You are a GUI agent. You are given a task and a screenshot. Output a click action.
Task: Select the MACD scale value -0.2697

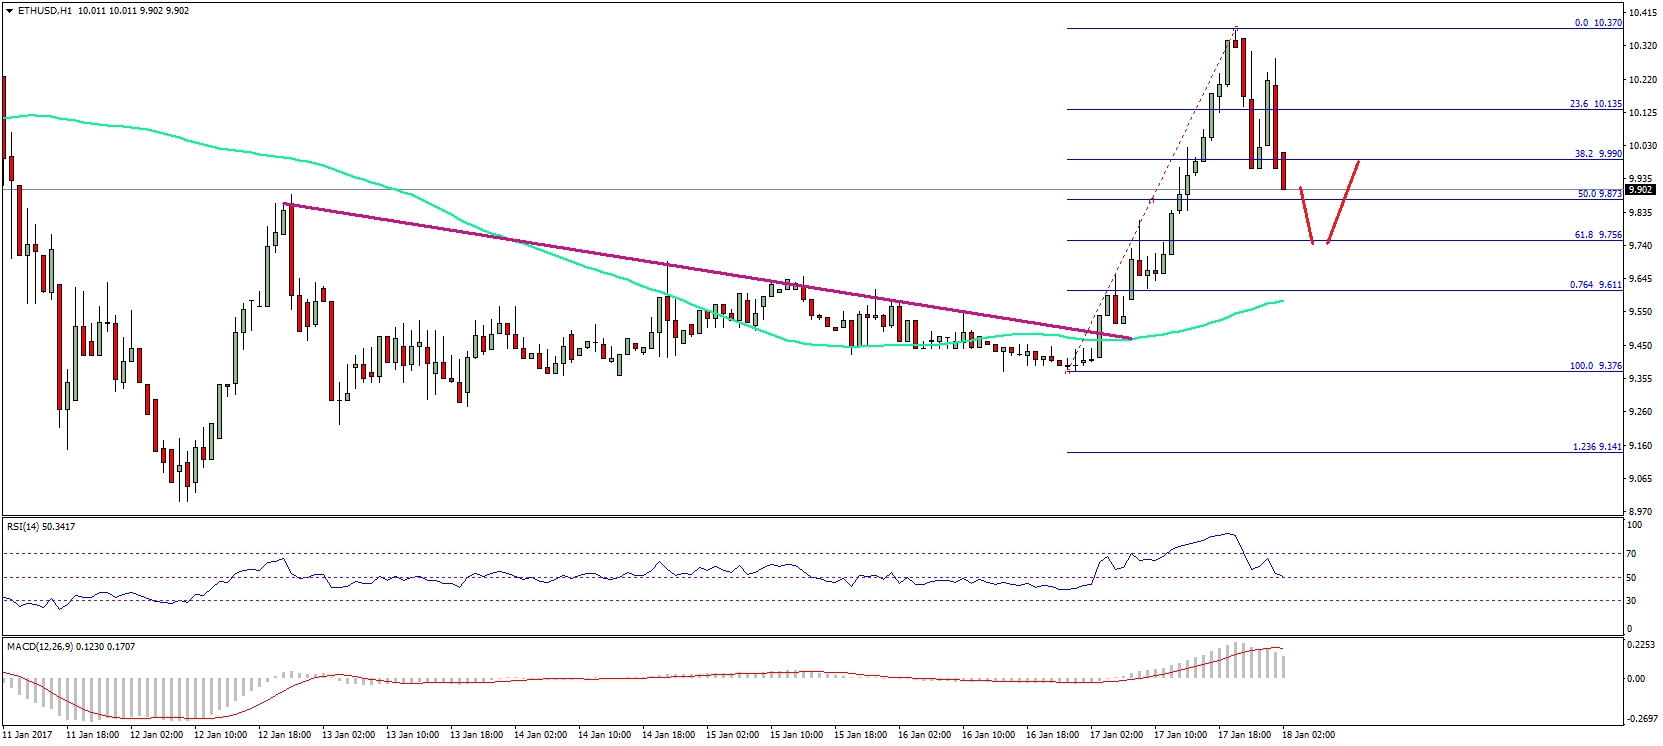(x=1640, y=719)
